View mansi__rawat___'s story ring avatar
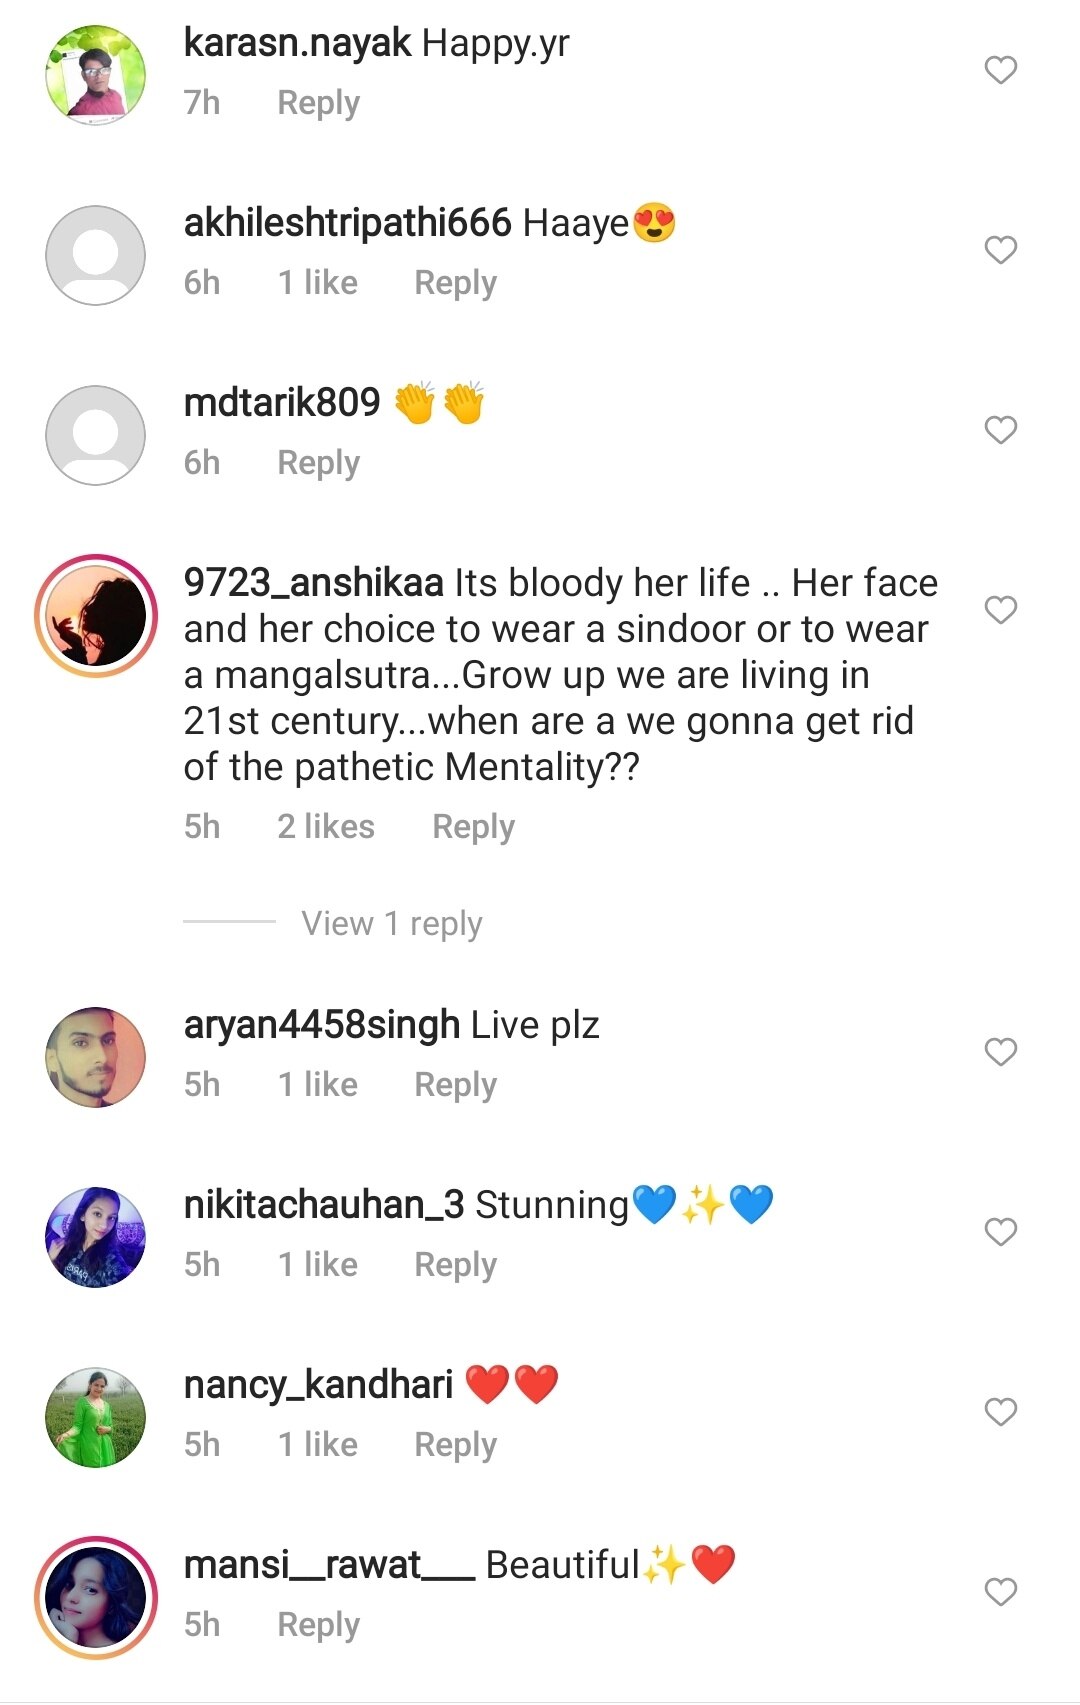The height and width of the screenshot is (1705, 1080). (x=96, y=1598)
